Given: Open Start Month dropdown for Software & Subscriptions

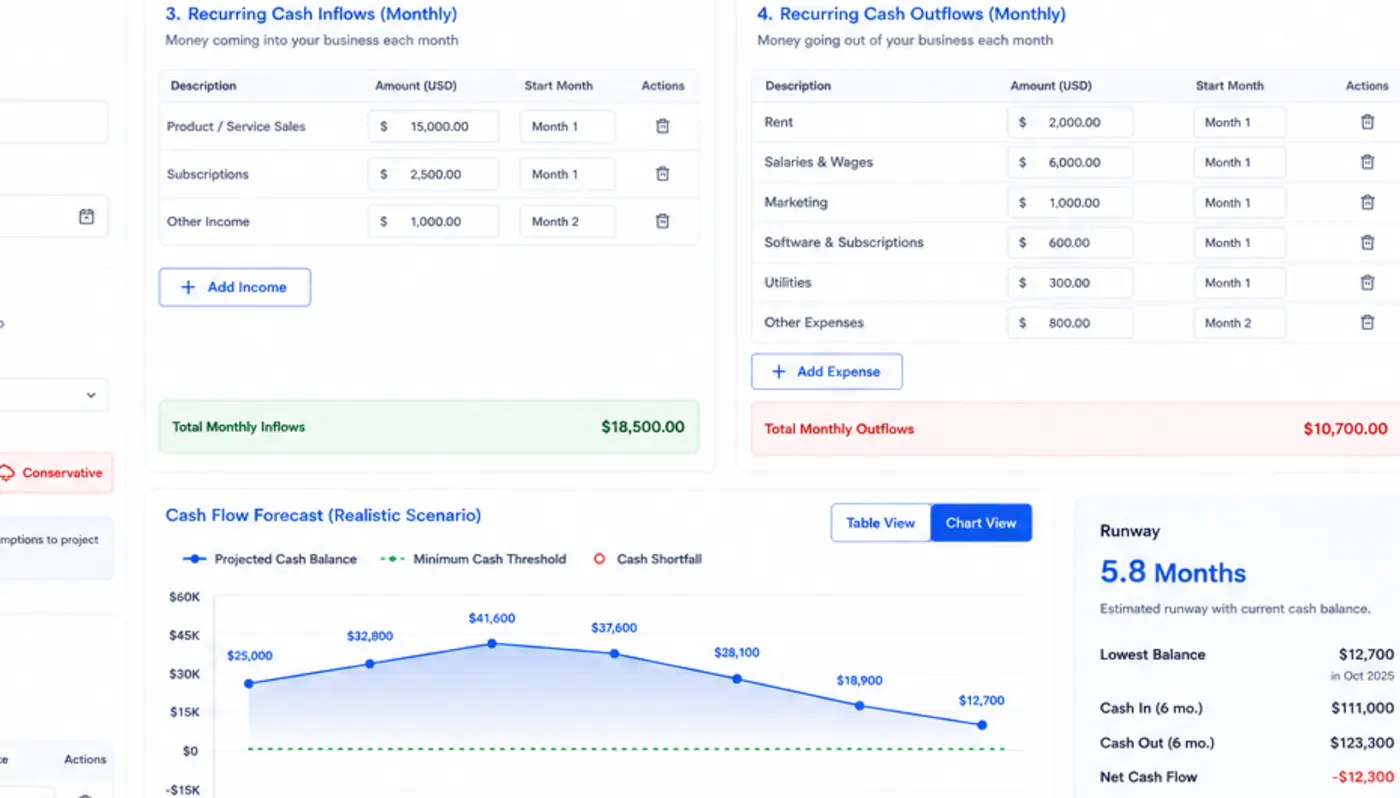Looking at the screenshot, I should coord(1239,243).
